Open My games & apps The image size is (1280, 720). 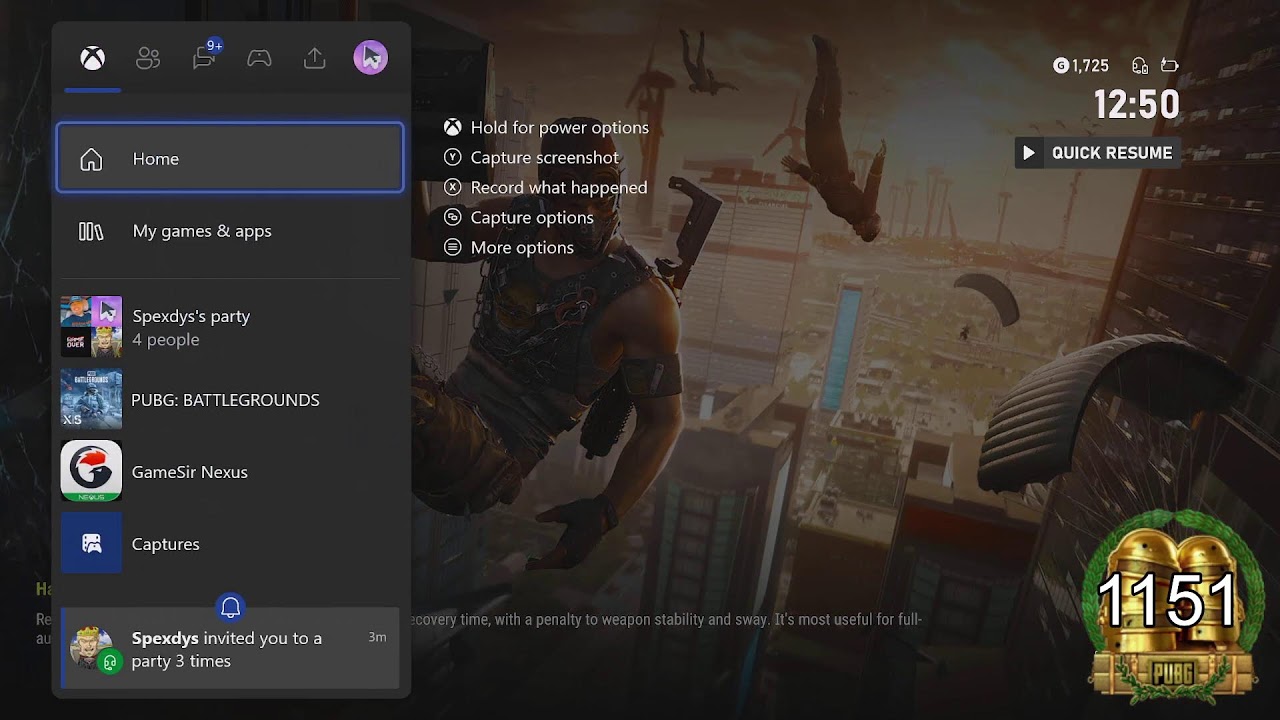coord(230,231)
